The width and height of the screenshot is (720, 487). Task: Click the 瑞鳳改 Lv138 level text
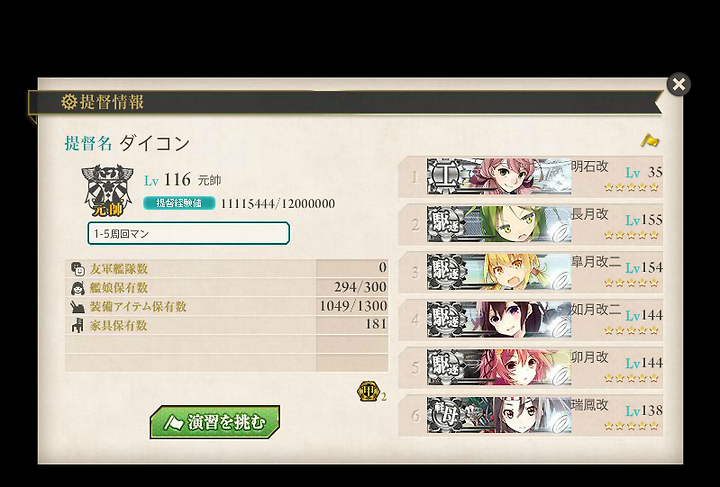tap(644, 410)
